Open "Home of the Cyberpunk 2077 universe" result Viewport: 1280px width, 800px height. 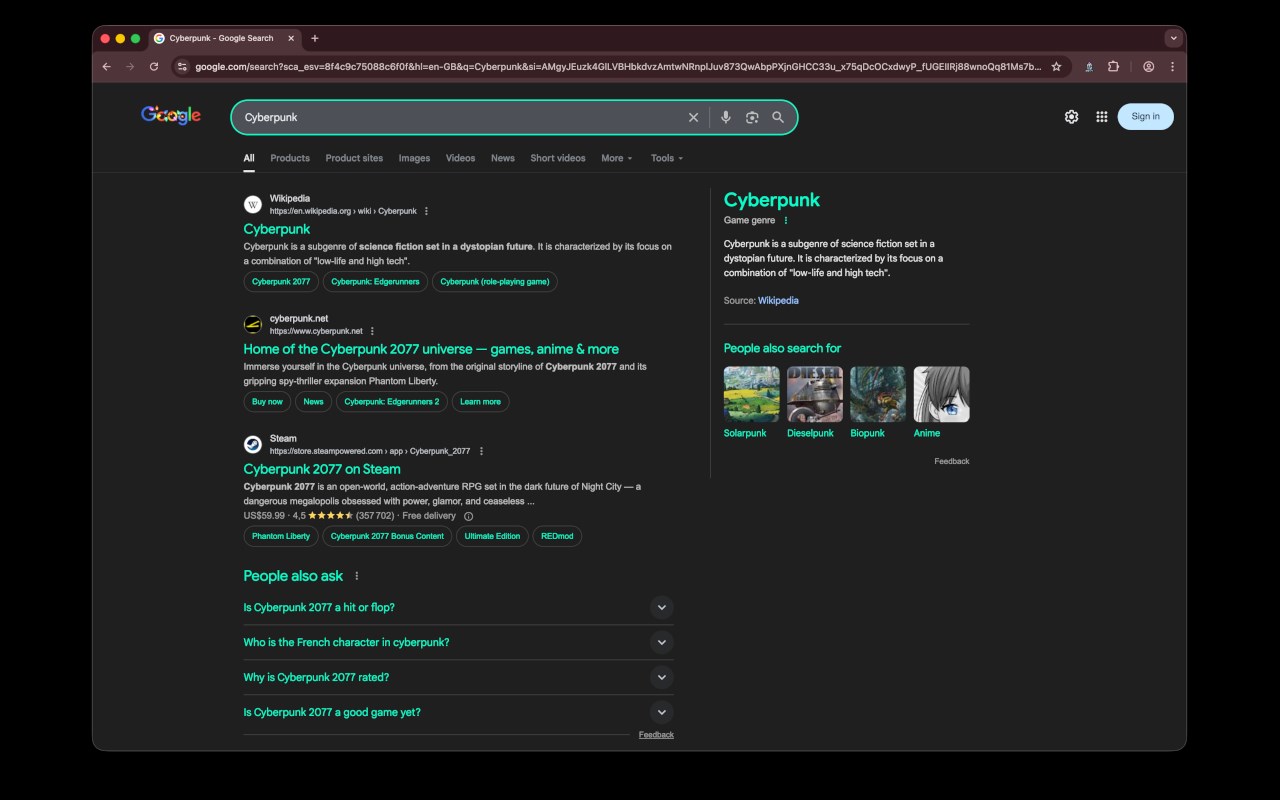pos(431,349)
